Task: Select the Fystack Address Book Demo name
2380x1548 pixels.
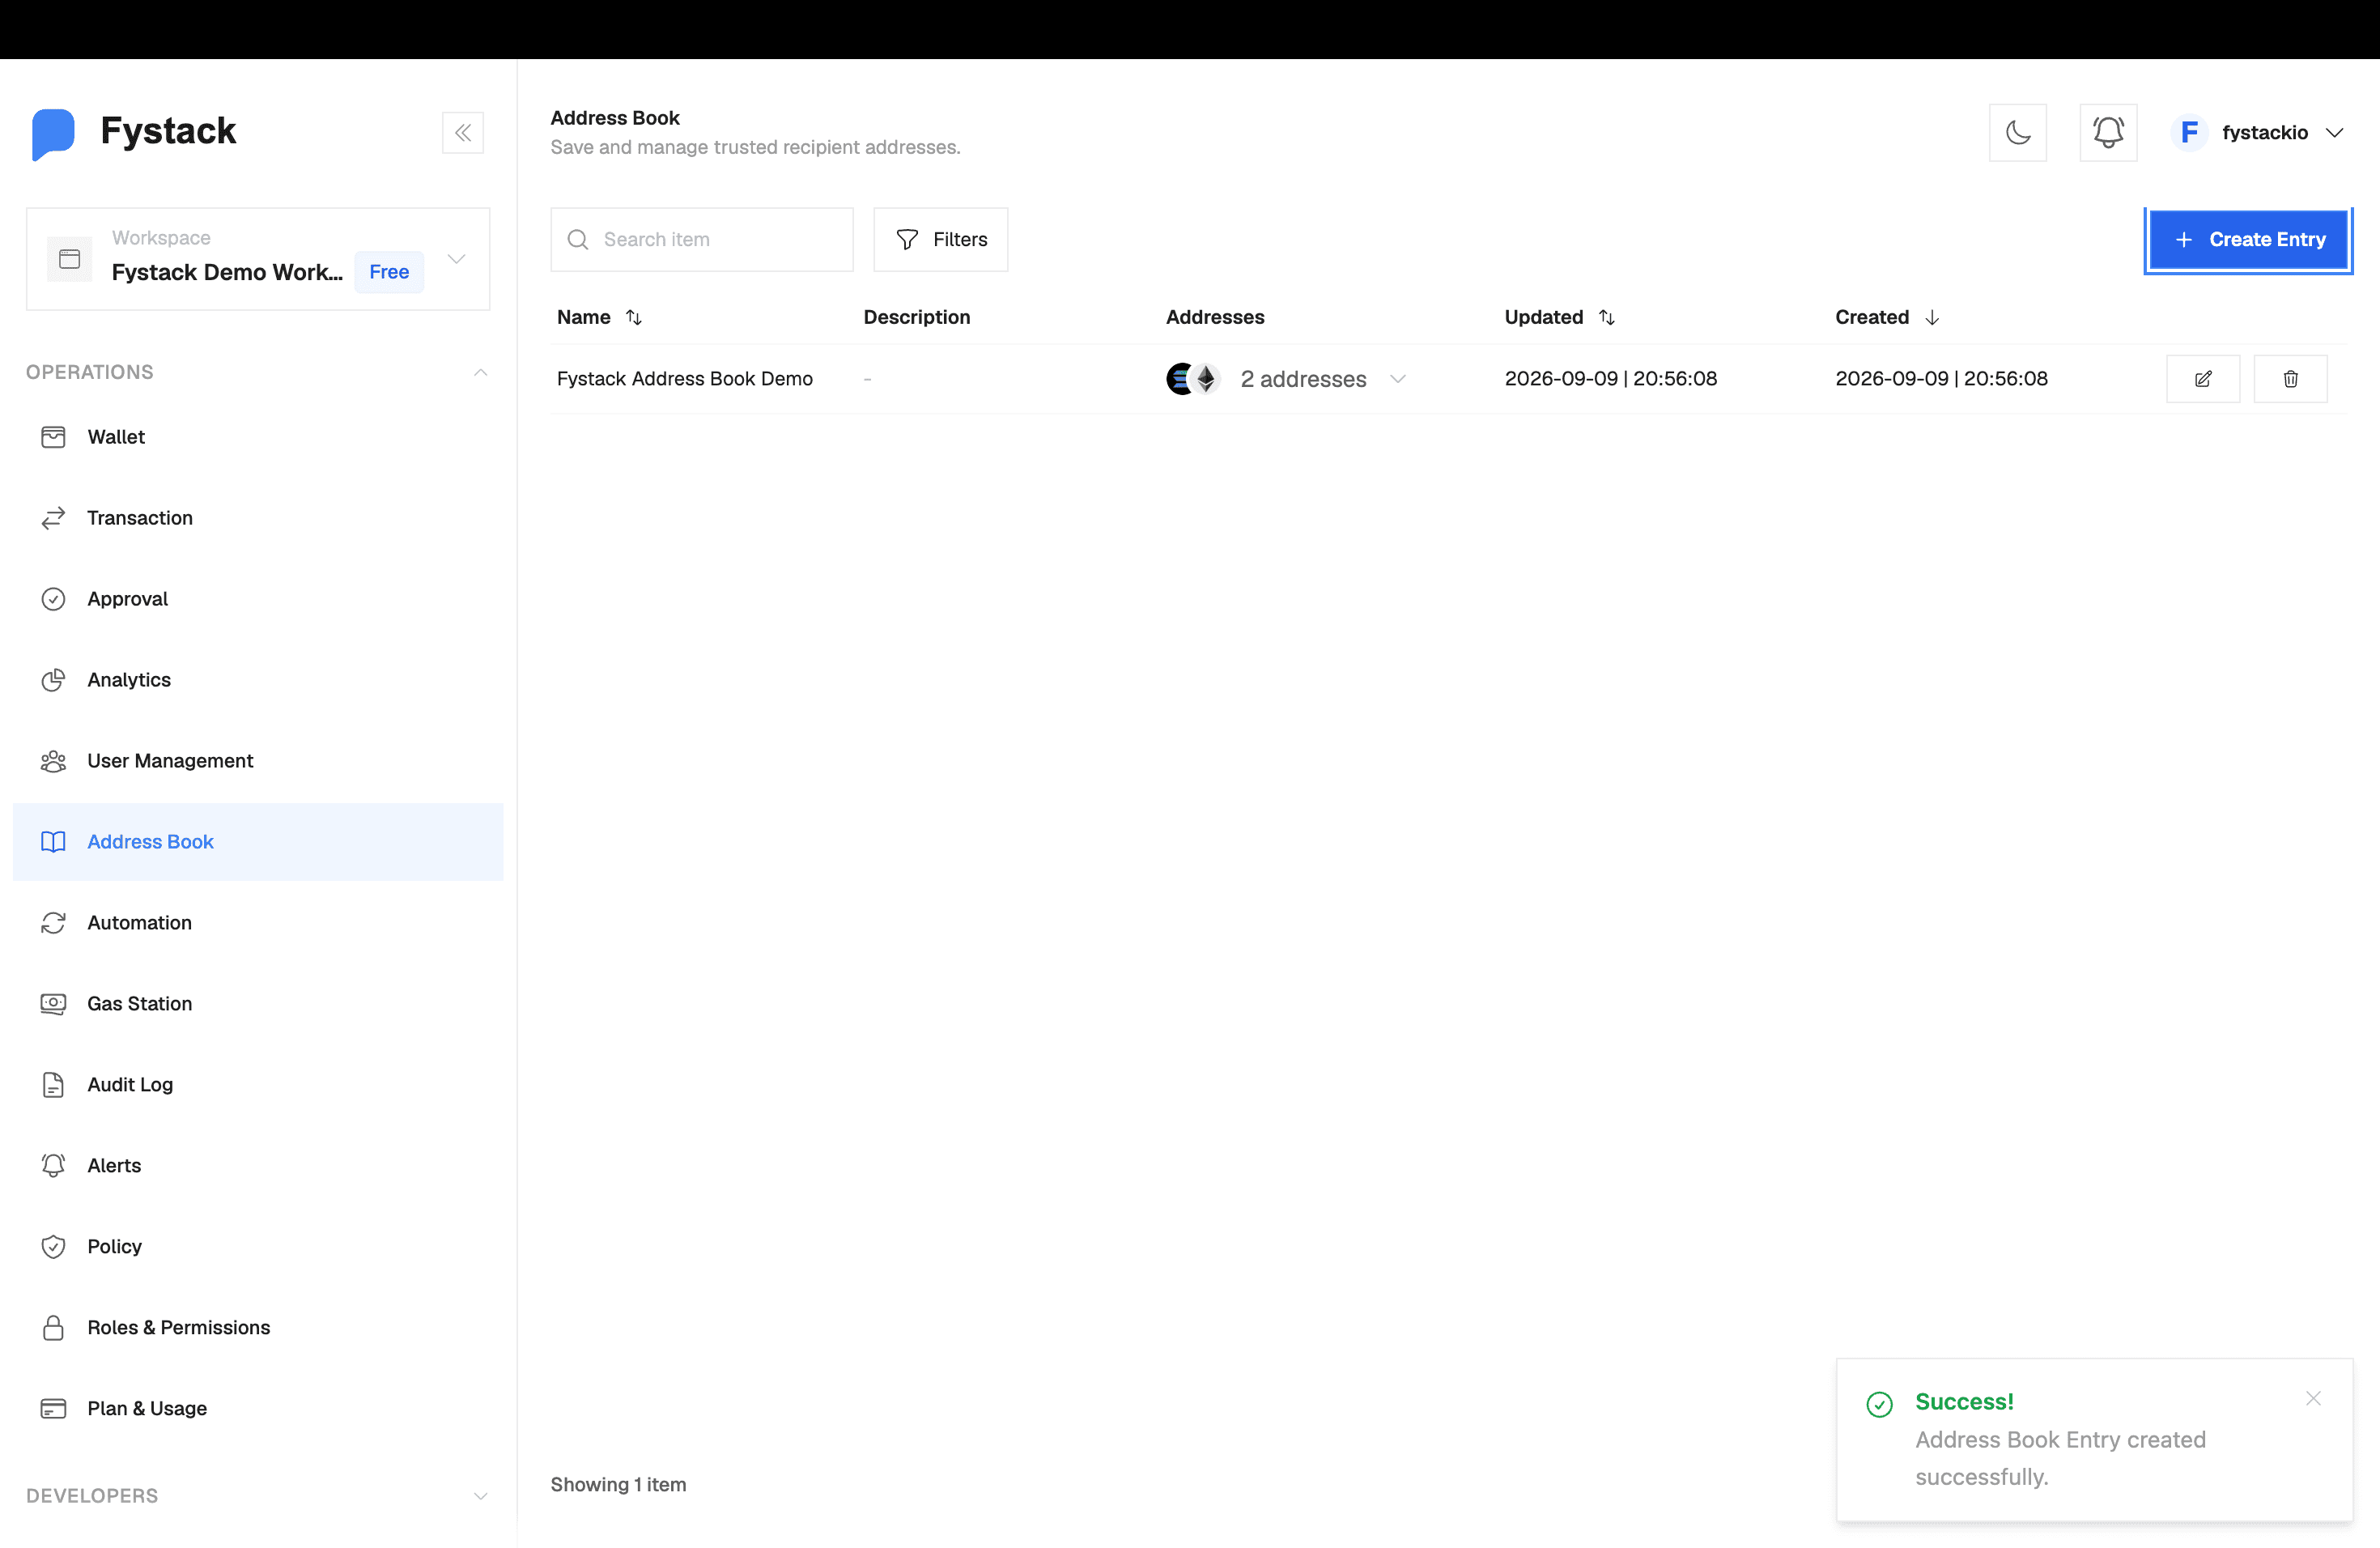Action: click(x=685, y=379)
